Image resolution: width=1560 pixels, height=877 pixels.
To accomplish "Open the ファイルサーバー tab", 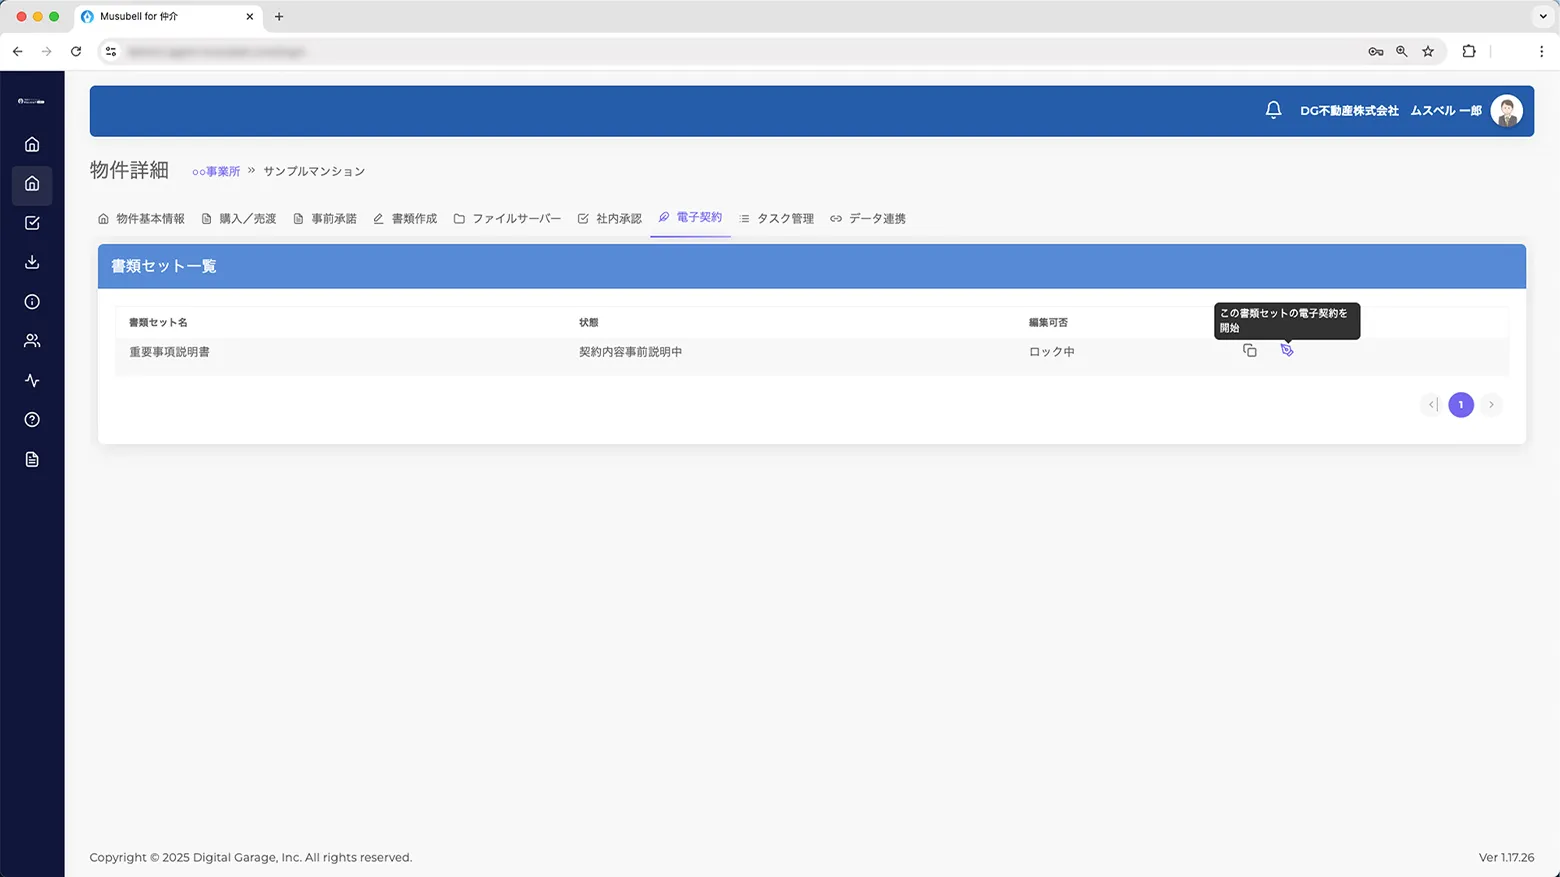I will (507, 218).
